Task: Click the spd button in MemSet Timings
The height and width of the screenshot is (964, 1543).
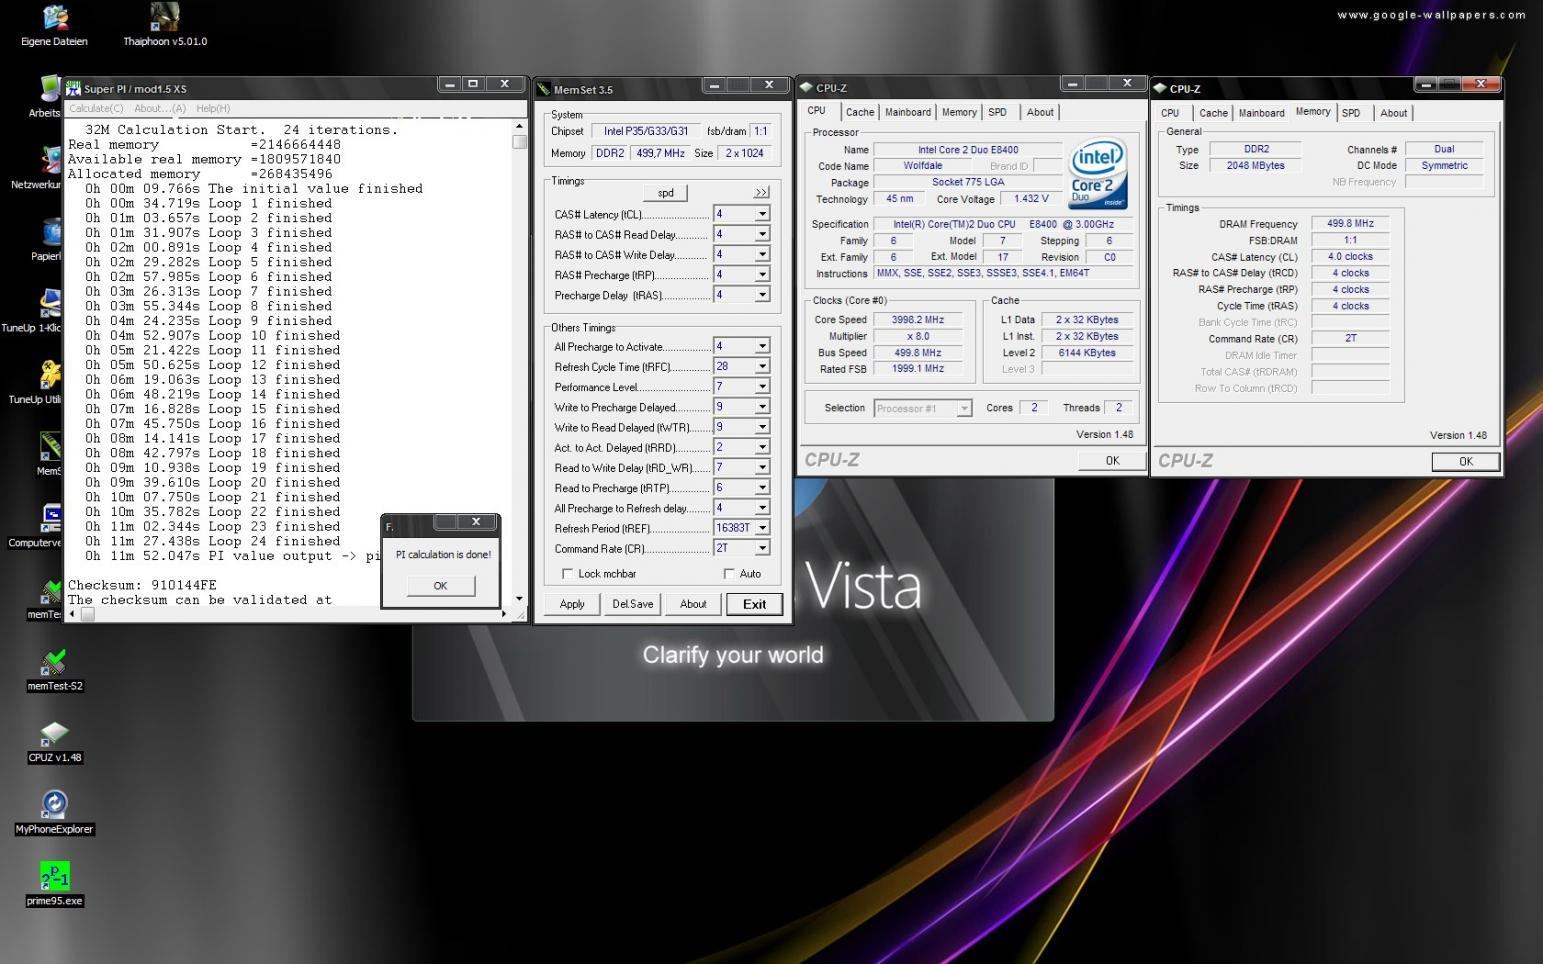Action: pyautogui.click(x=666, y=193)
